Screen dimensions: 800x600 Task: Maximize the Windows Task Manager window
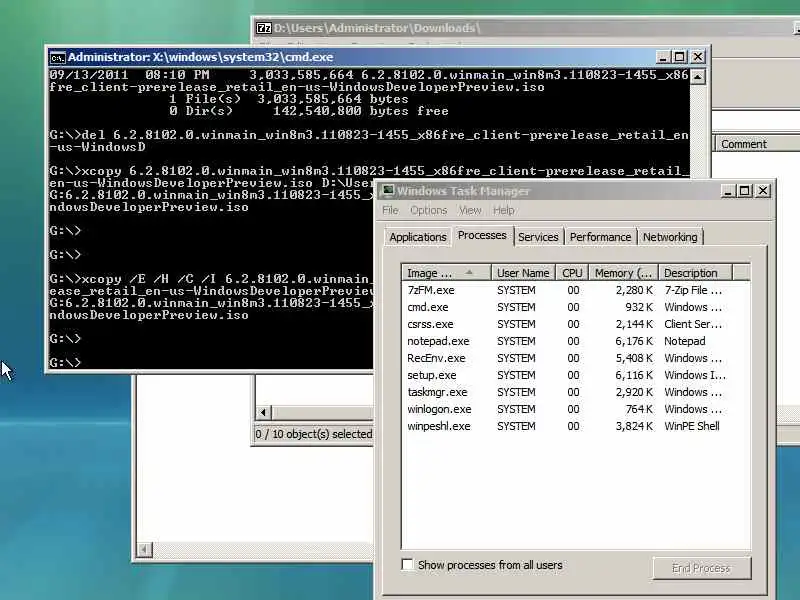pyautogui.click(x=745, y=191)
